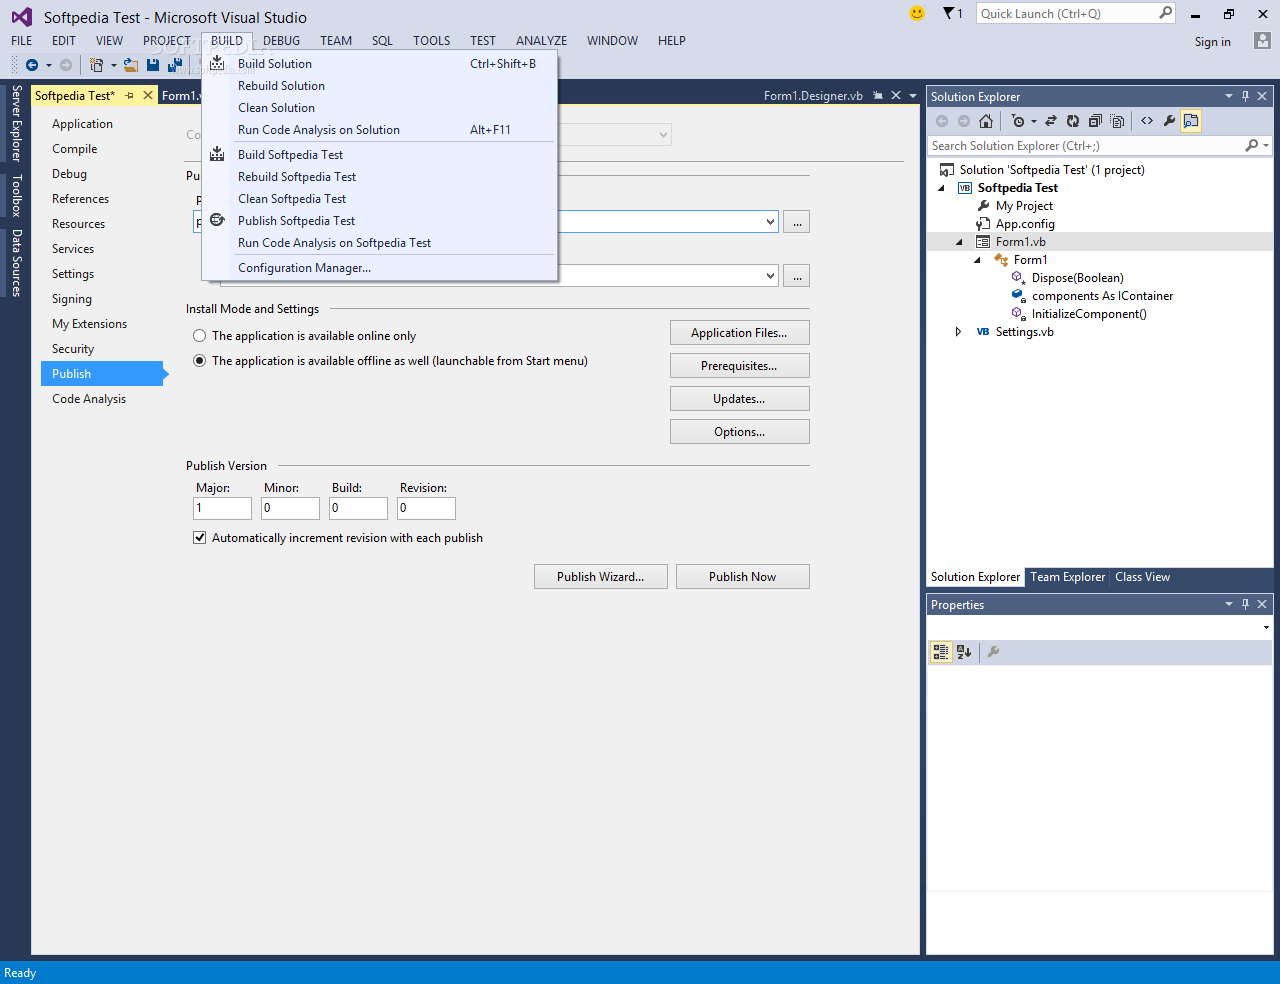Viewport: 1280px width, 984px height.
Task: Switch to the Class View tab
Action: [x=1142, y=577]
